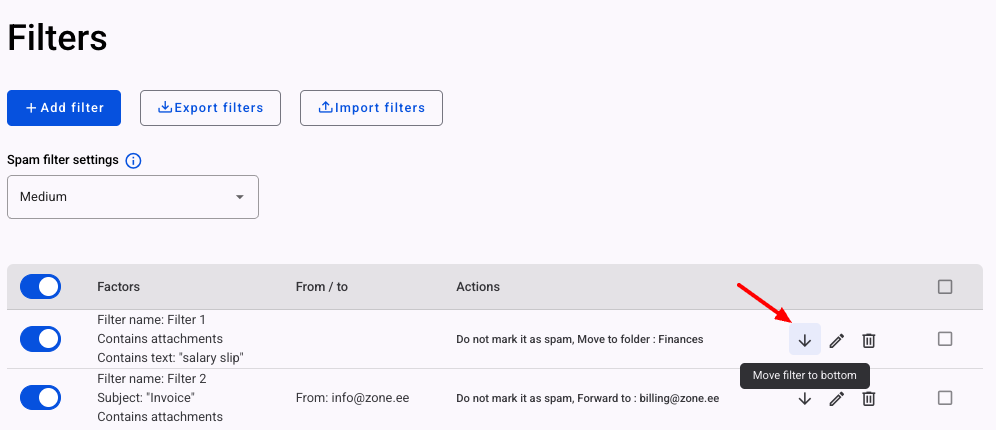996x430 pixels.
Task: Check the select-all checkbox in header
Action: pos(945,287)
